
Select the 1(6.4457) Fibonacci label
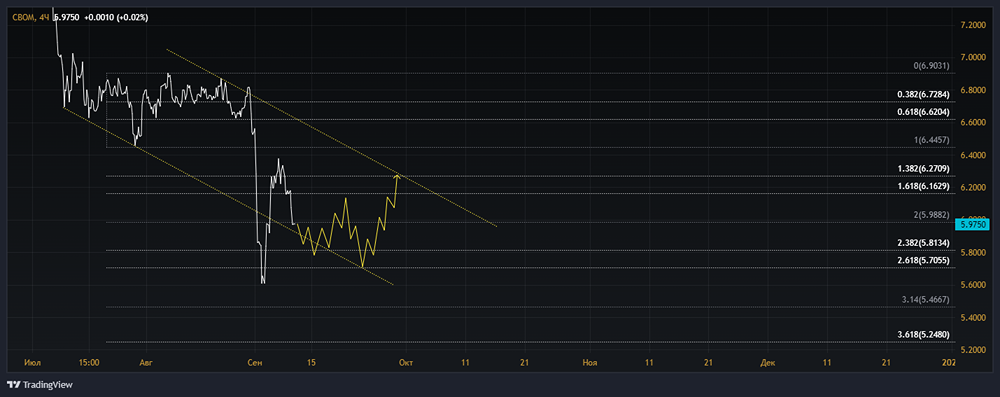[x=932, y=140]
